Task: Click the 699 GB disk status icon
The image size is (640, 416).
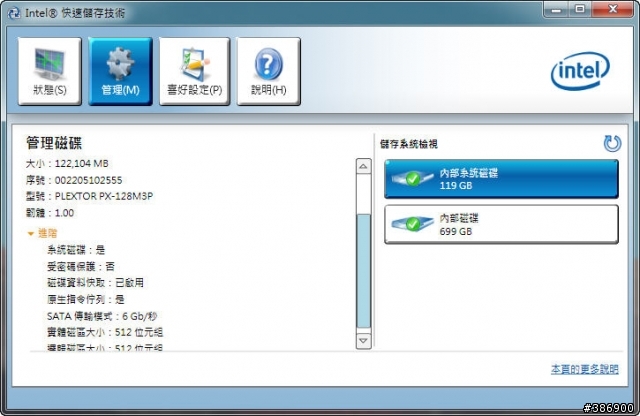Action: point(412,223)
